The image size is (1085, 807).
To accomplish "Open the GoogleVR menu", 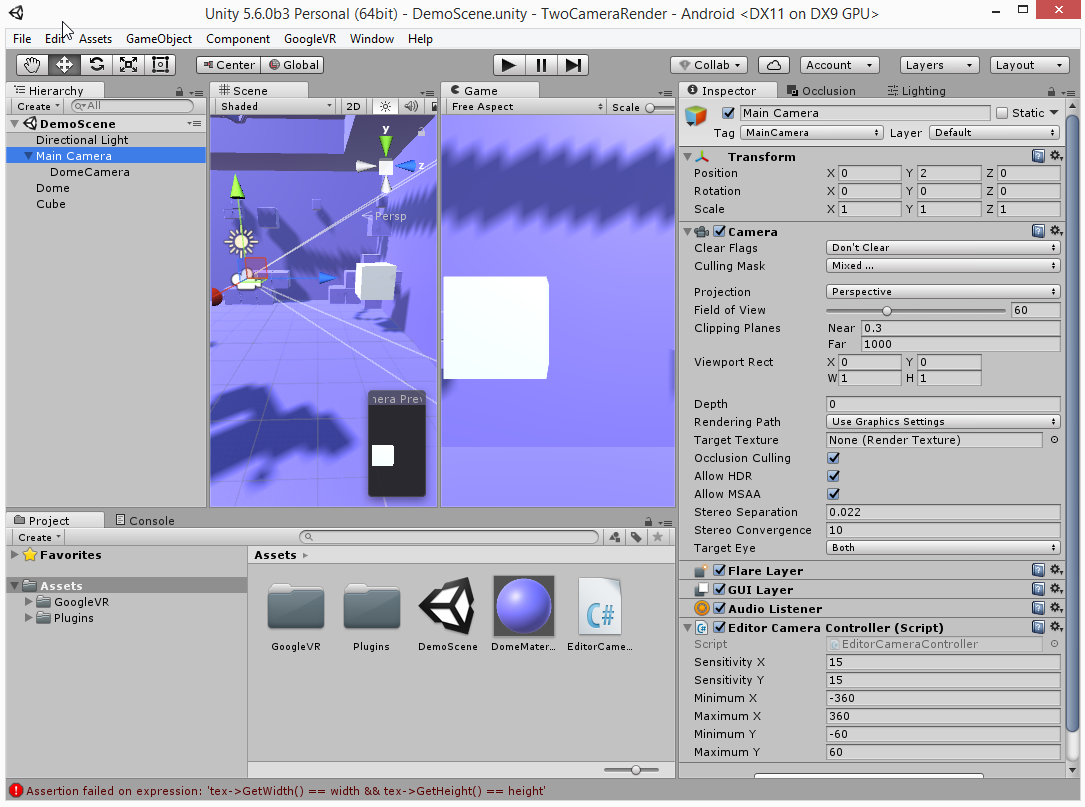I will point(310,39).
